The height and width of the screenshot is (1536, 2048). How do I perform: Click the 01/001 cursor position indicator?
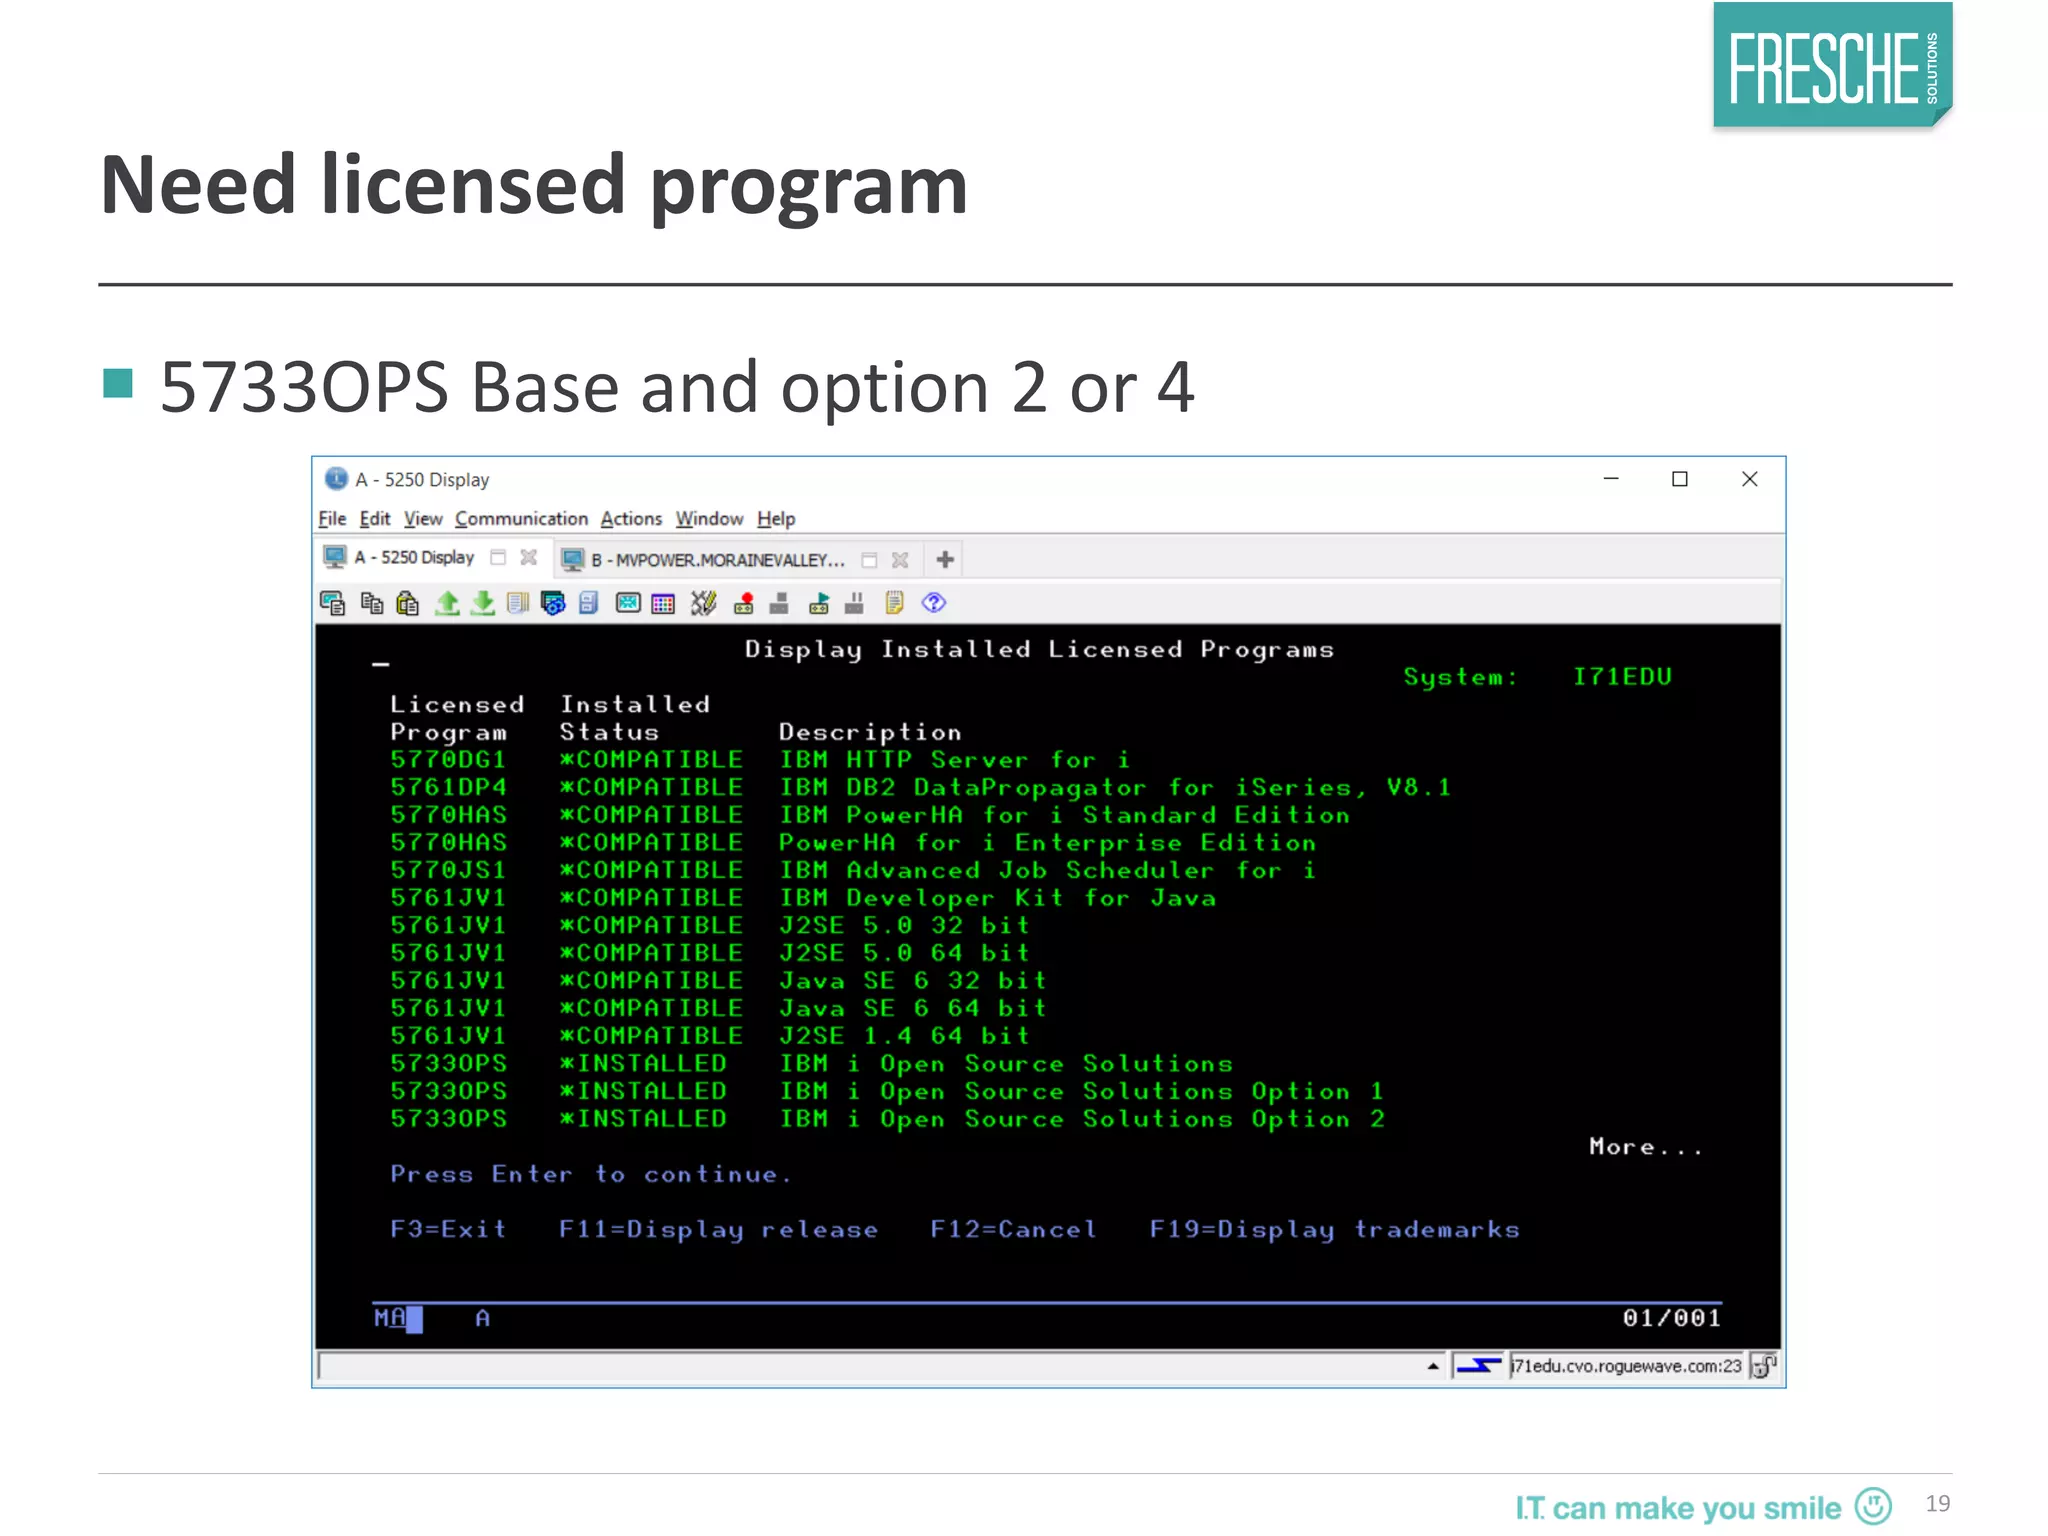click(1671, 1318)
